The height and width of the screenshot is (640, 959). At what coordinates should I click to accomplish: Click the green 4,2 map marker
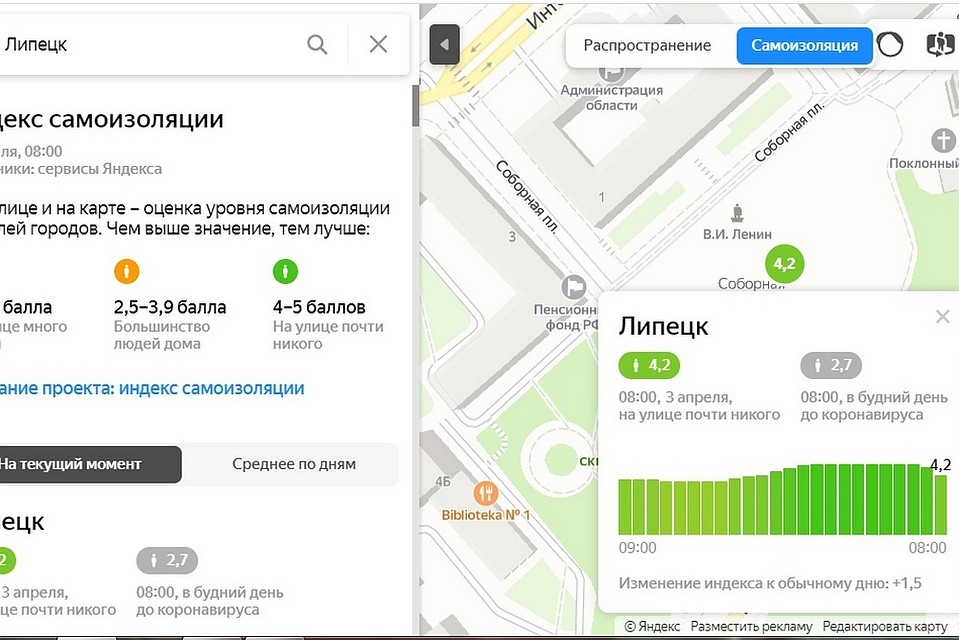(x=785, y=264)
